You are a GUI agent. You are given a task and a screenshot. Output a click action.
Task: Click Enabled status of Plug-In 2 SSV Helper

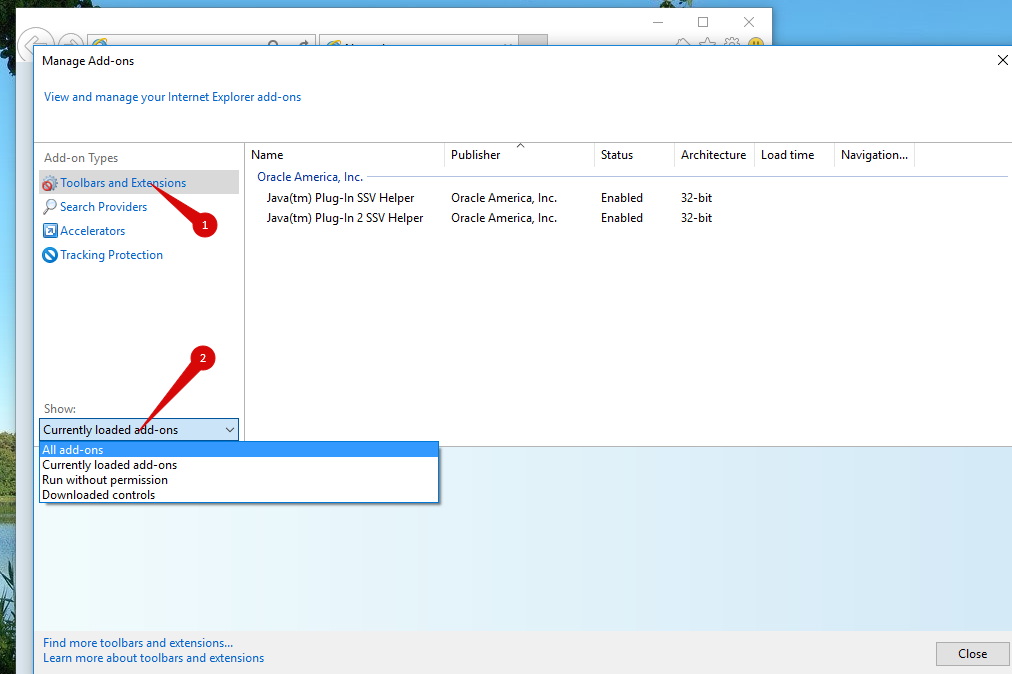[622, 218]
